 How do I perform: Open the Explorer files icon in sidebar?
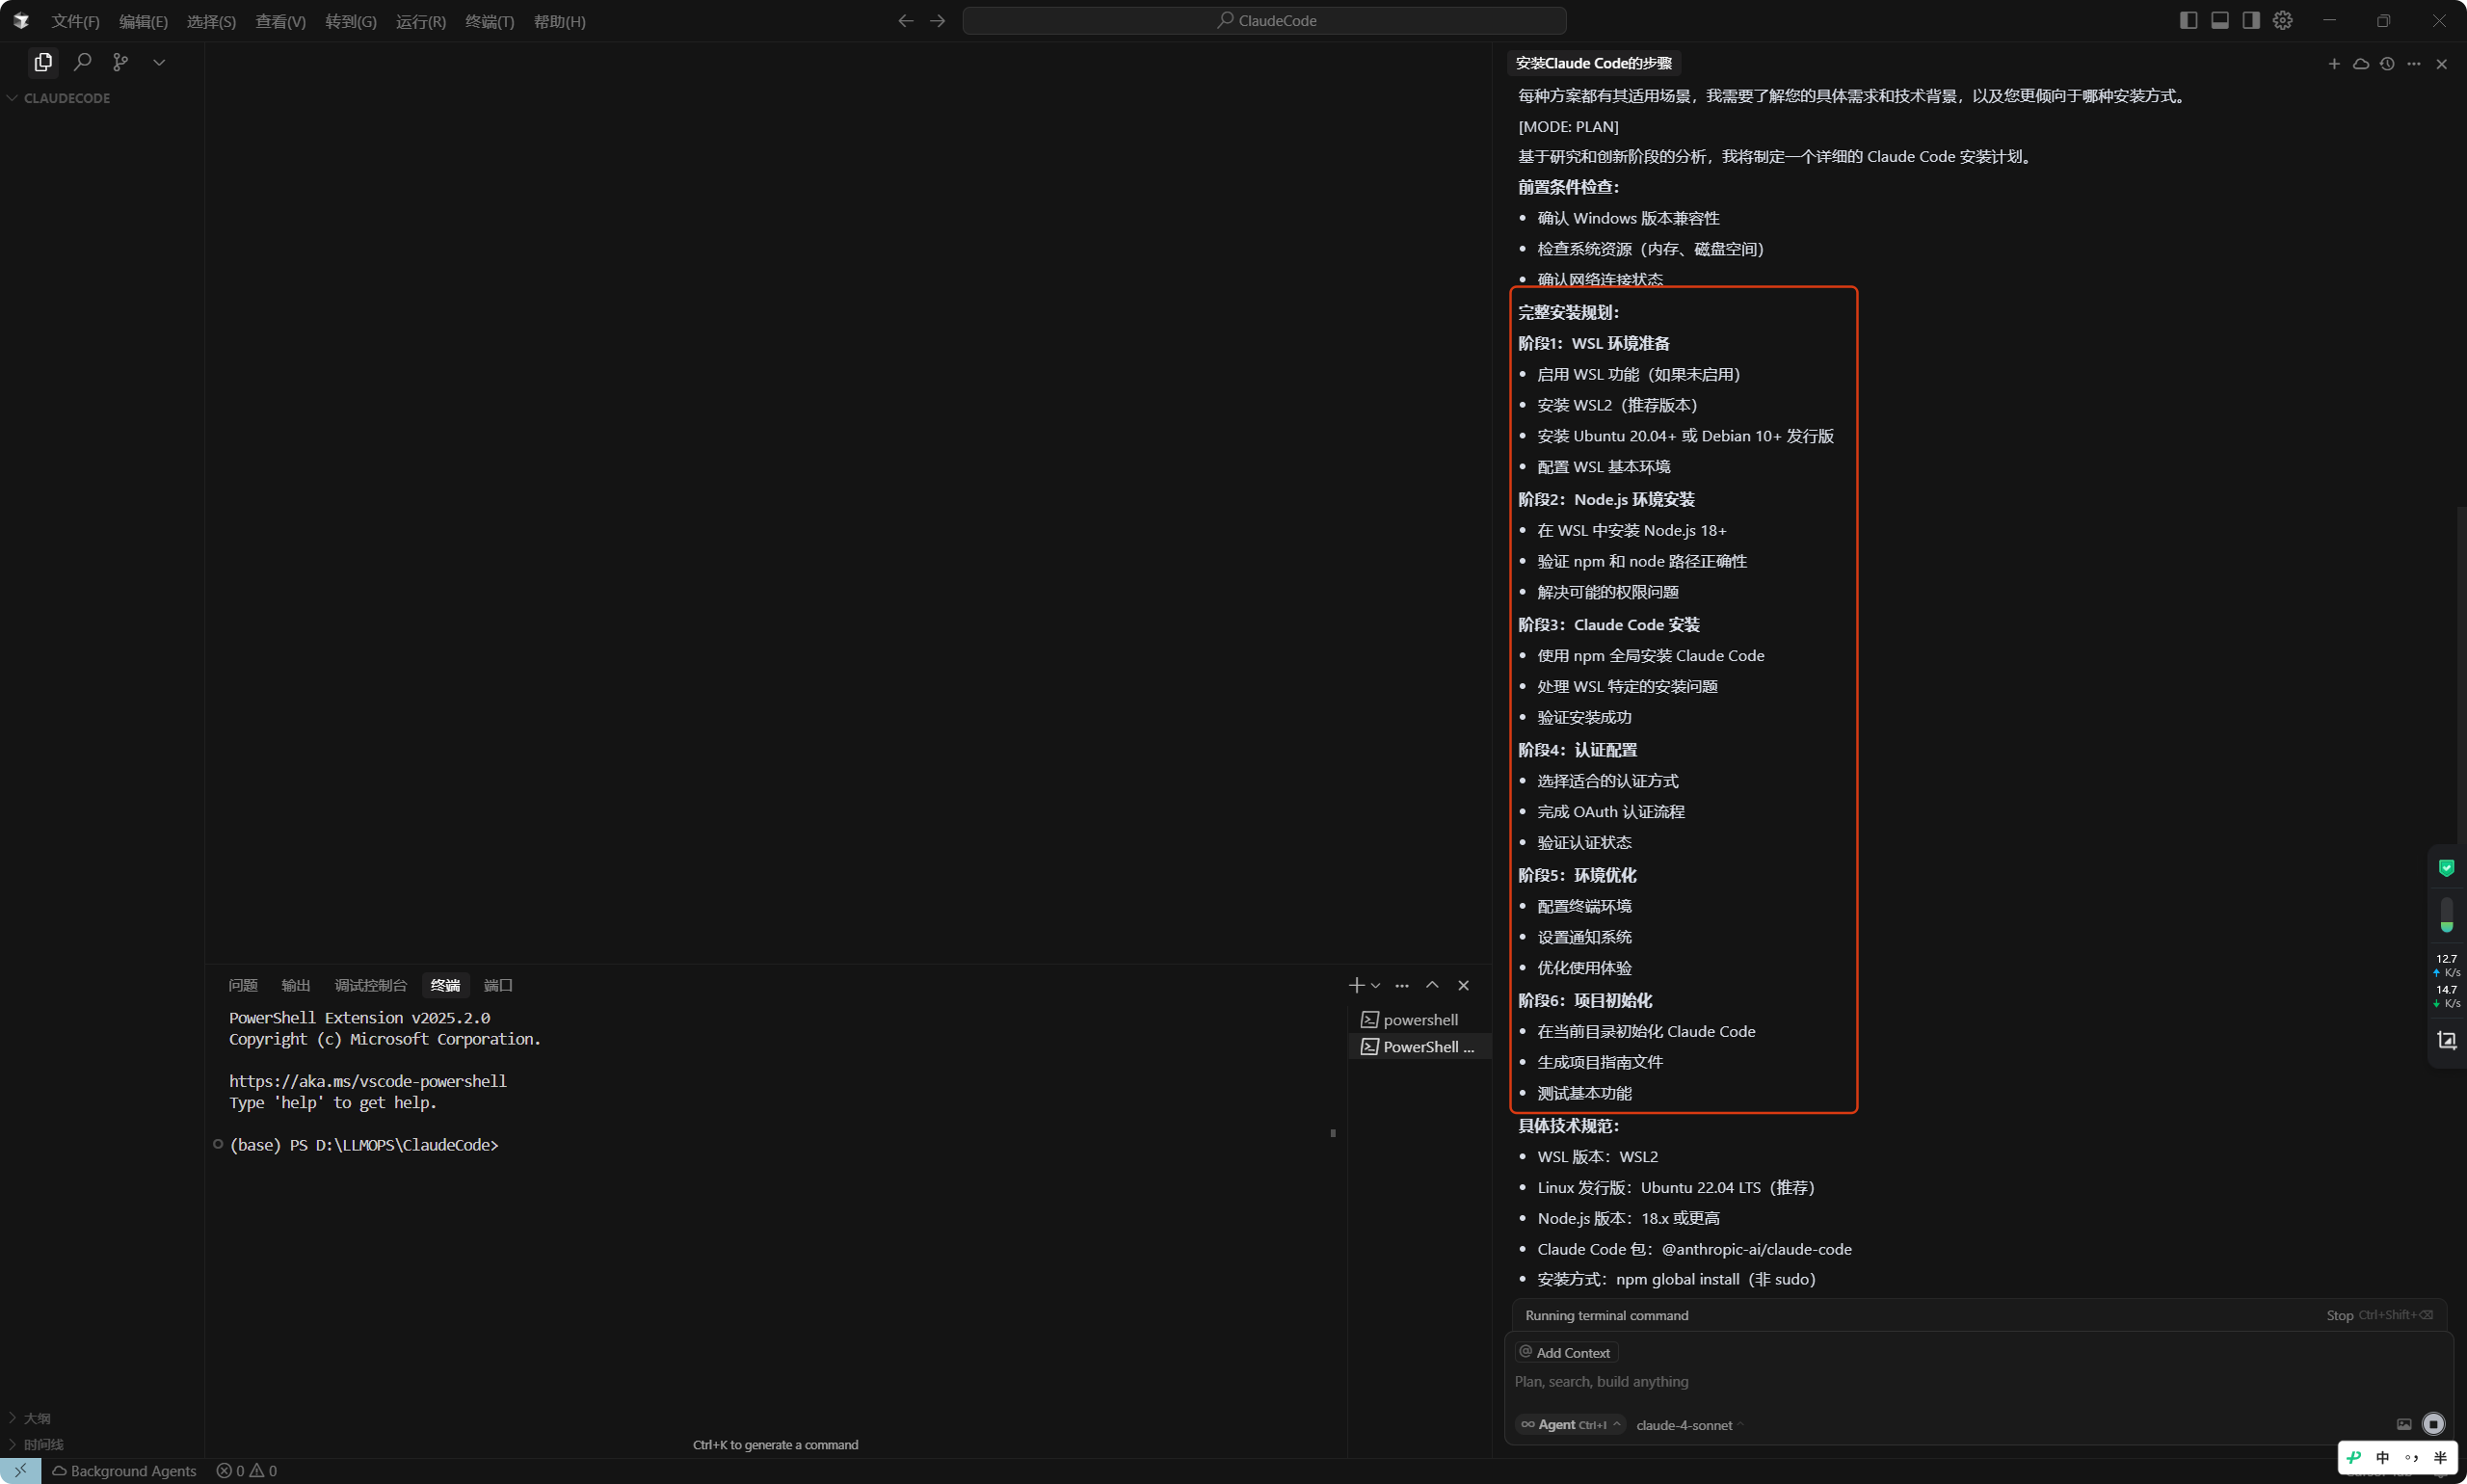43,62
